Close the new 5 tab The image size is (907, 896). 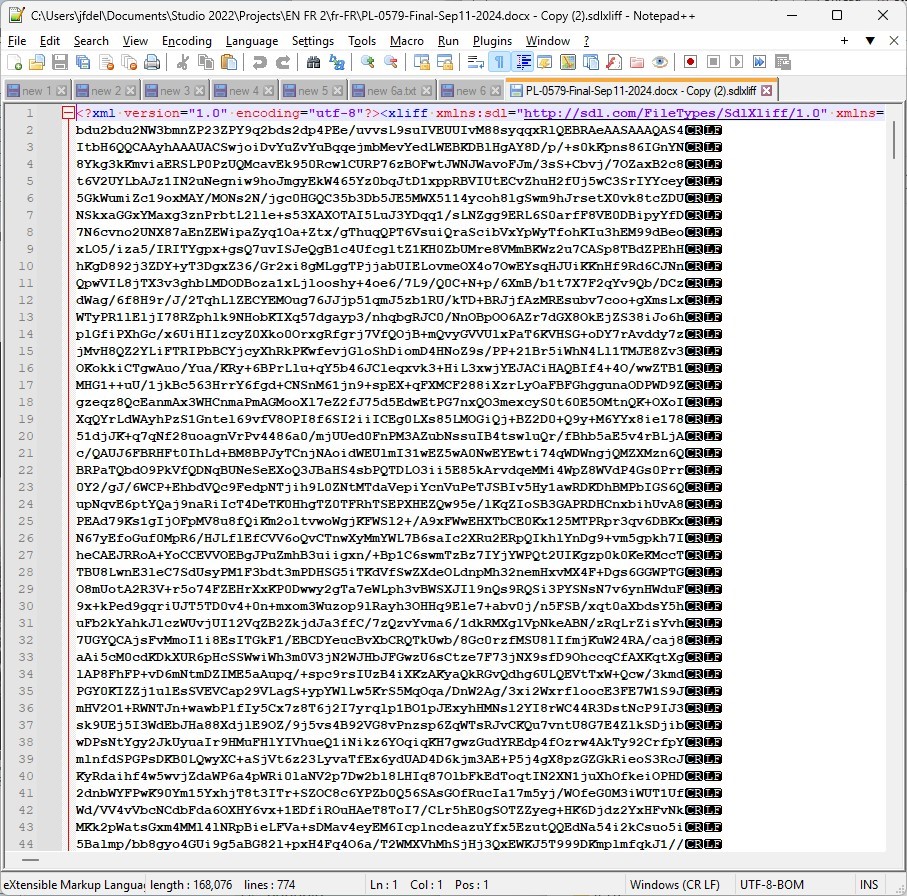(x=338, y=91)
